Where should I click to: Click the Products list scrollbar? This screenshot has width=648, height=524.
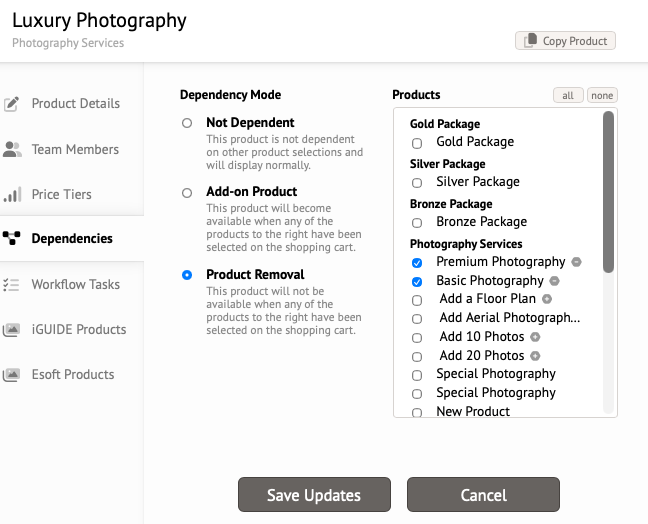[608, 192]
